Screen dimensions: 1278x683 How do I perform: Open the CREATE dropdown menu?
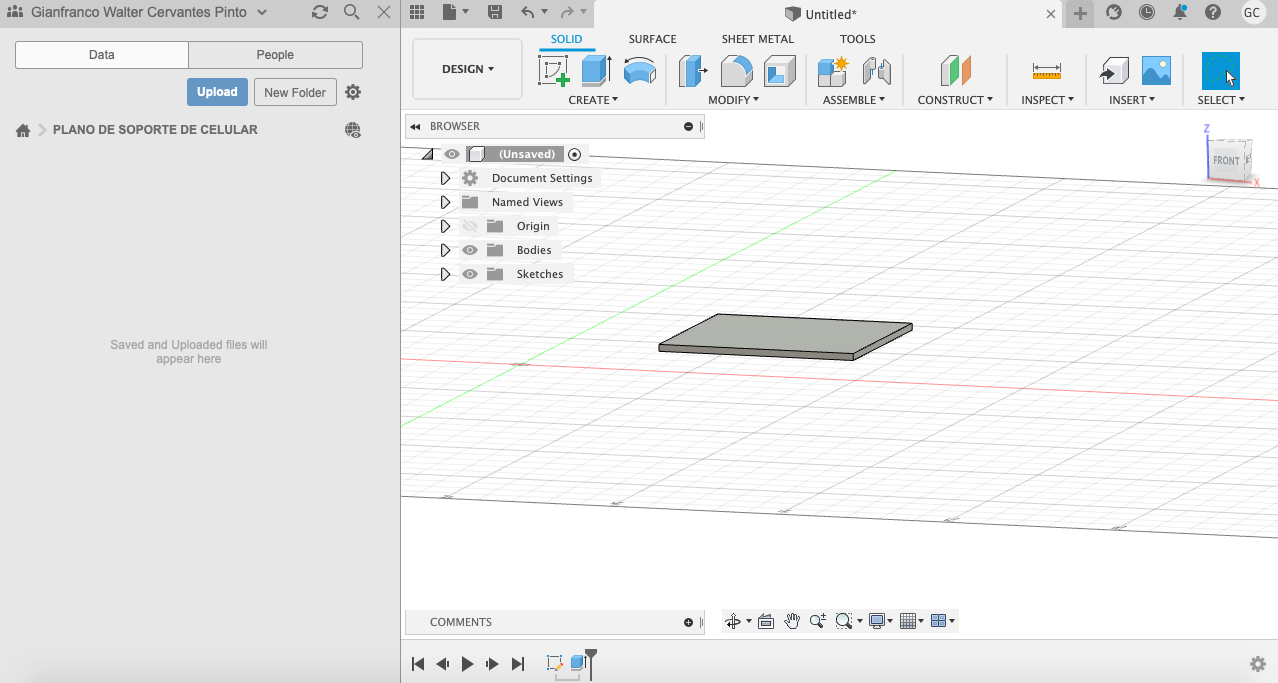coord(593,100)
